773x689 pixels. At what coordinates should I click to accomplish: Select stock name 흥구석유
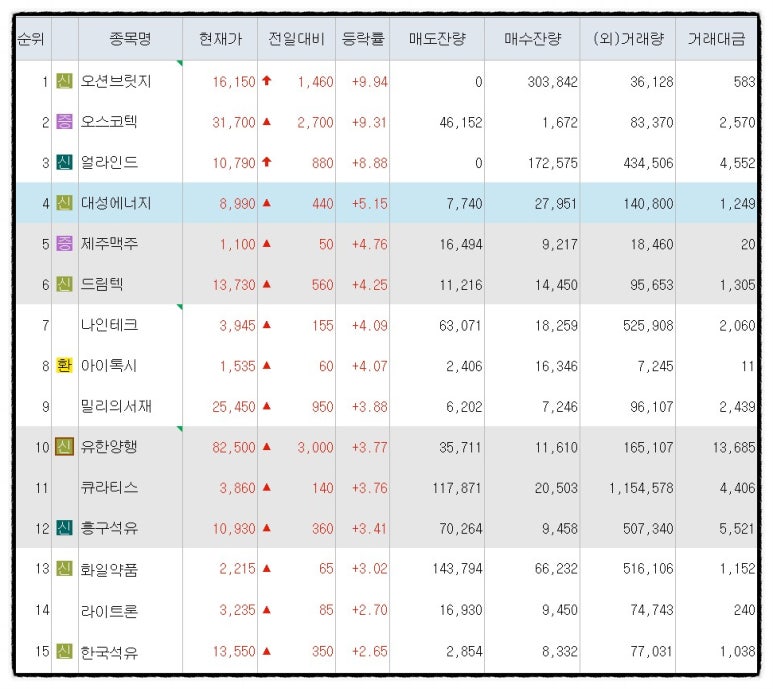point(109,528)
